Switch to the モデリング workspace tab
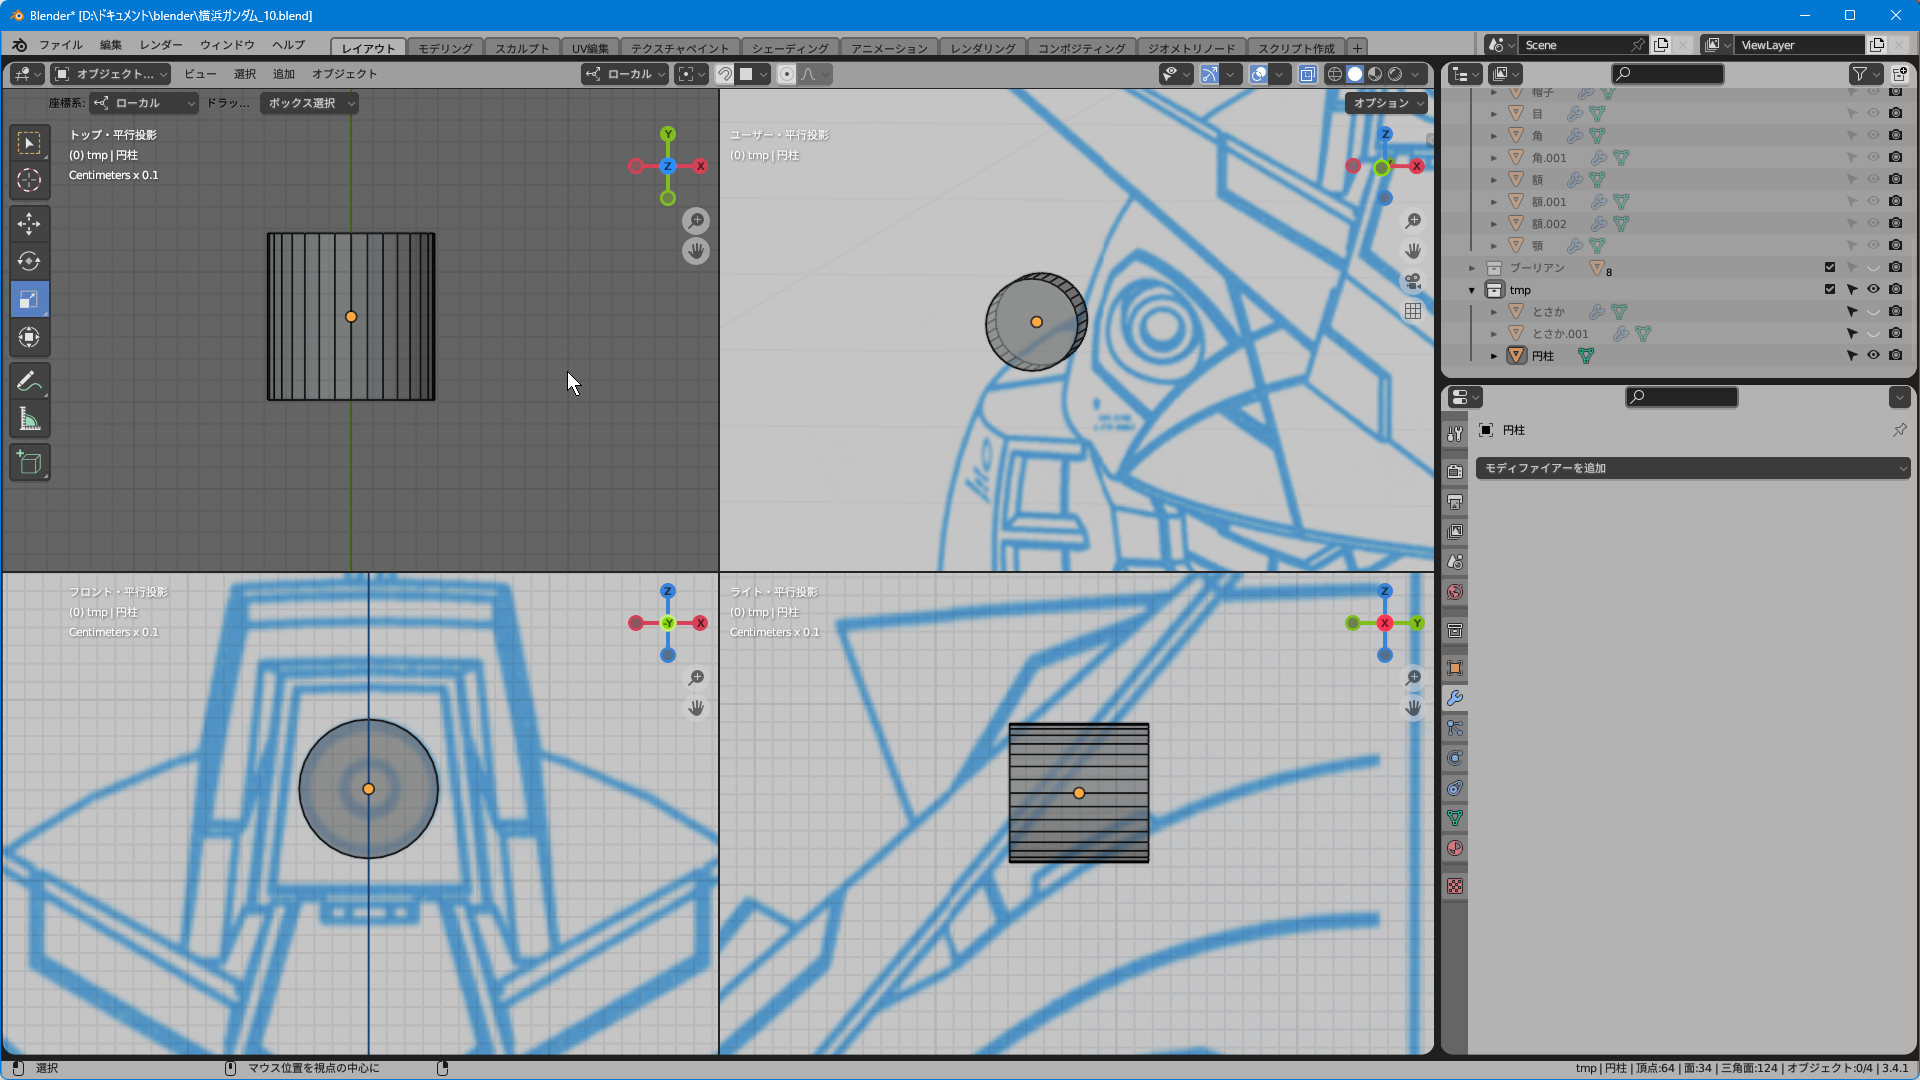Screen dimensions: 1920x1080 point(445,48)
